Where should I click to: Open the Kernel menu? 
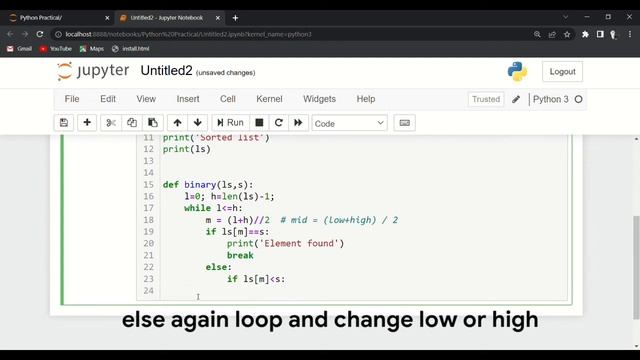click(269, 99)
